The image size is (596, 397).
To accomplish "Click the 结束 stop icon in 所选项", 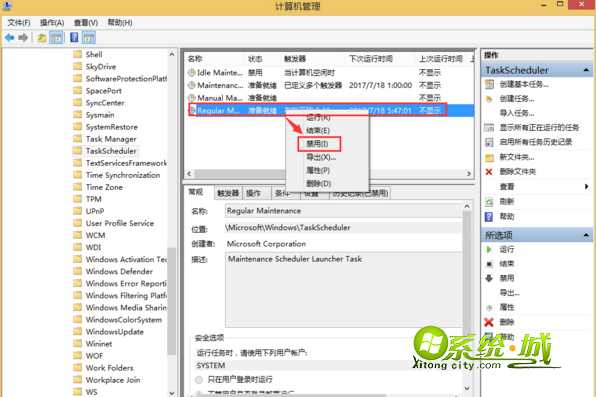I will pos(489,264).
